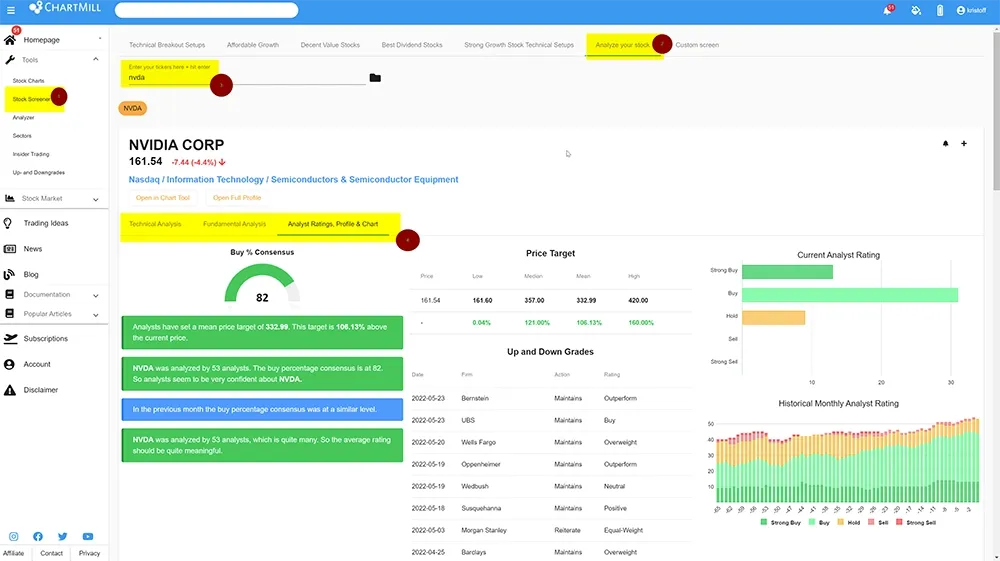Image resolution: width=1000 pixels, height=561 pixels.
Task: Open the Technical Analysis sub-tab
Action: (x=155, y=224)
